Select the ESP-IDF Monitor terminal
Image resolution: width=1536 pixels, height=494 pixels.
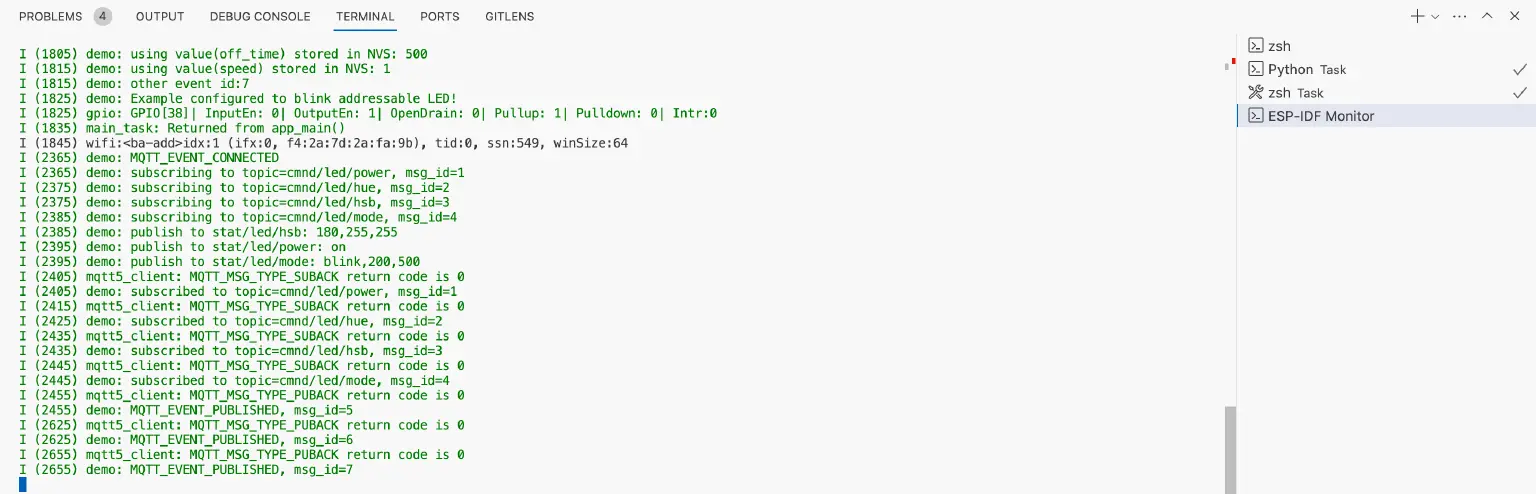(x=1320, y=116)
